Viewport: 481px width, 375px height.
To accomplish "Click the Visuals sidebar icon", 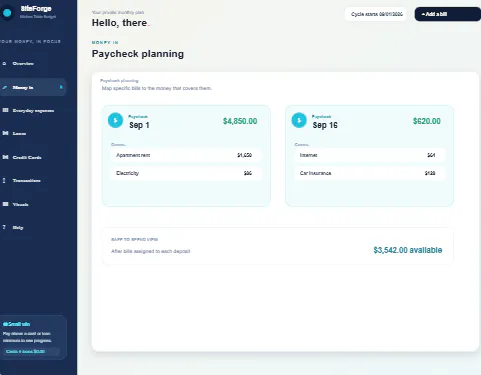I will click(x=5, y=204).
